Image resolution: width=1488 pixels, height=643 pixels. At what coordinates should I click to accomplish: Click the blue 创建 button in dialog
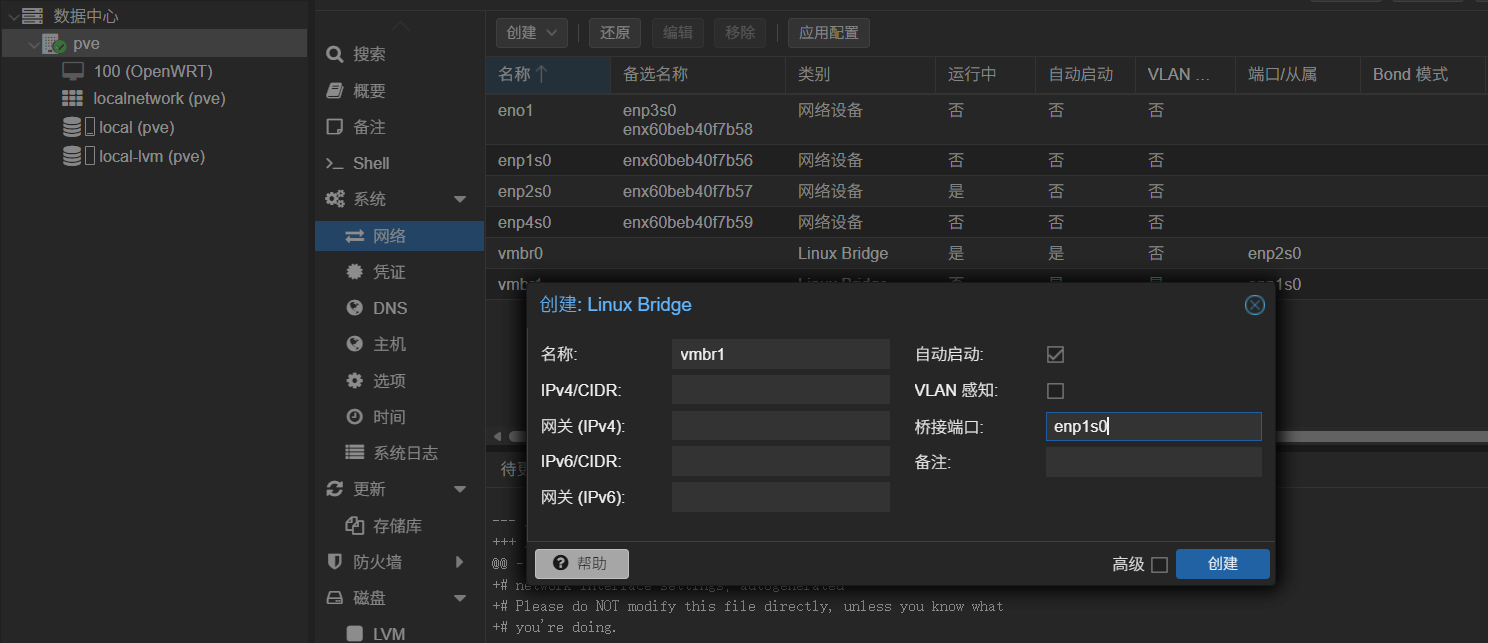click(1222, 564)
